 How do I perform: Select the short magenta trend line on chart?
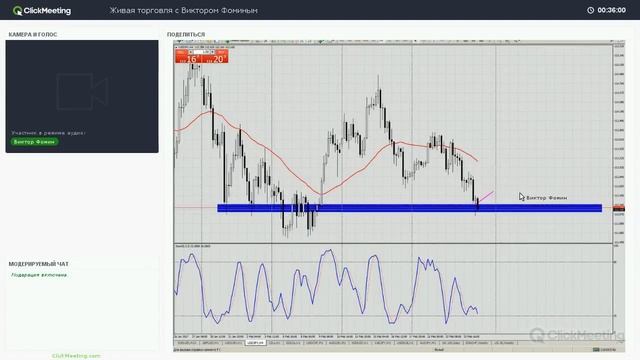[x=486, y=197]
